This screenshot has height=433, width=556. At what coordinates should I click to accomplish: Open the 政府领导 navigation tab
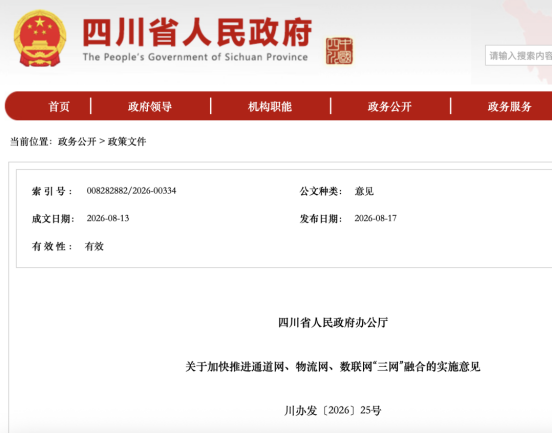click(x=150, y=106)
